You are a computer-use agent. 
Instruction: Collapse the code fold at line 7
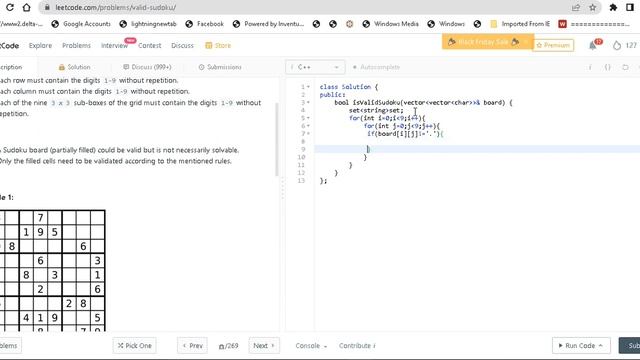(309, 133)
